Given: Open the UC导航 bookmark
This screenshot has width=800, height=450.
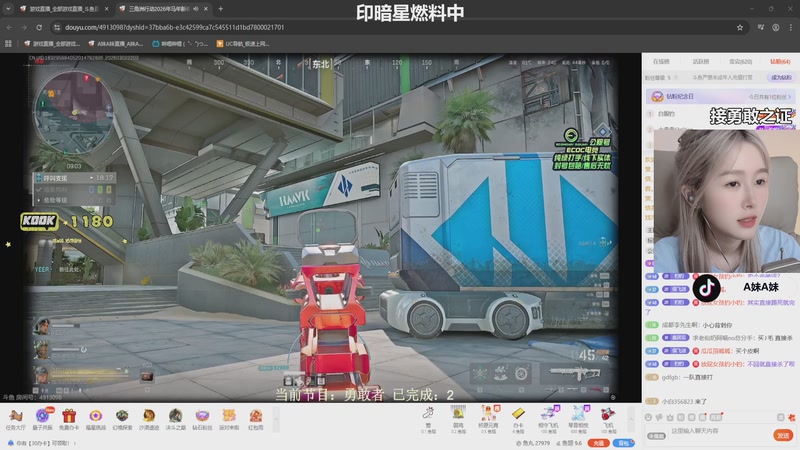Looking at the screenshot, I should tap(243, 44).
